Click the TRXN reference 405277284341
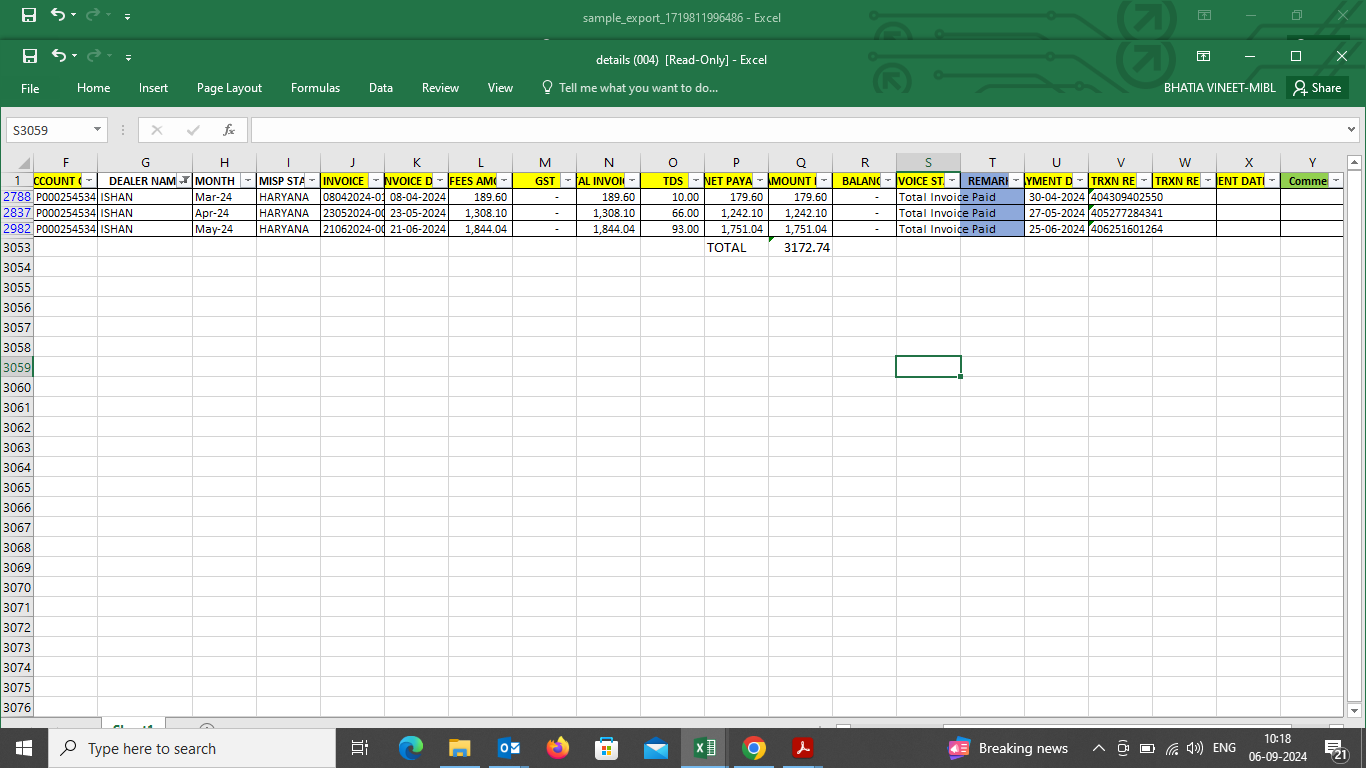 (x=1127, y=213)
